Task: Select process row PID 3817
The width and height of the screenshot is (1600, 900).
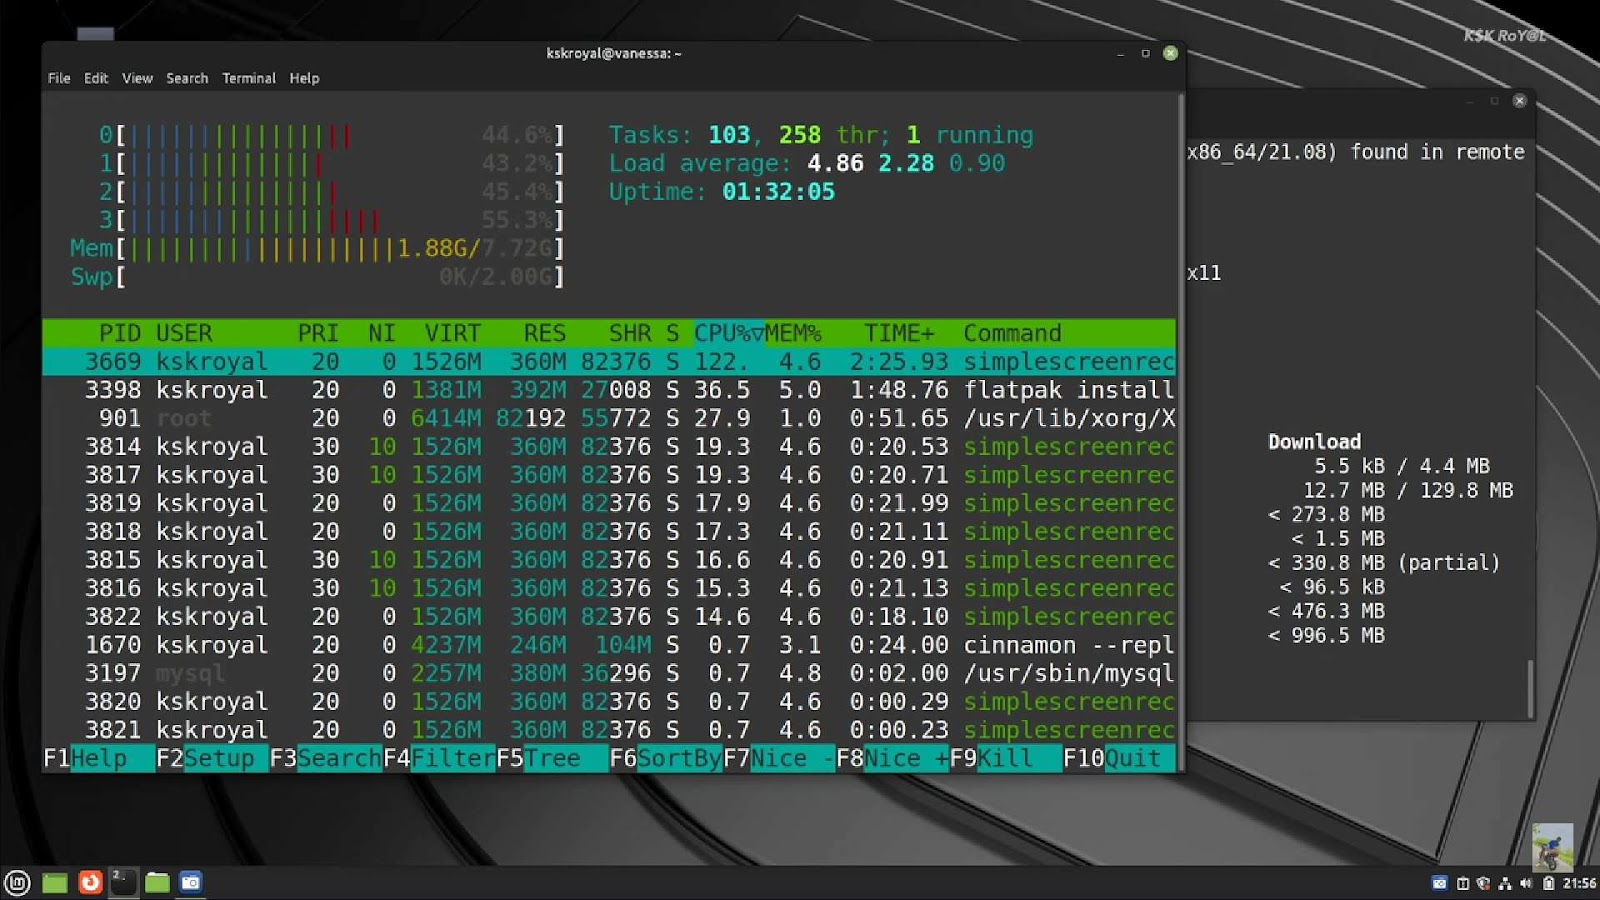Action: [x=609, y=475]
